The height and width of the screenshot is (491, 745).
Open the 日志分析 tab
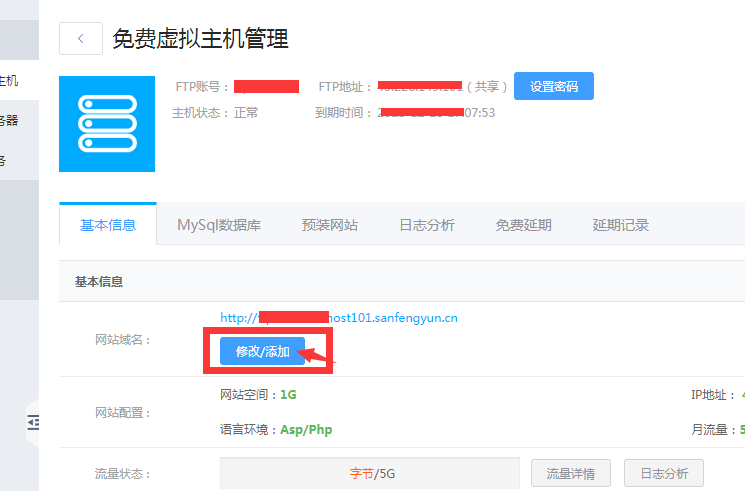click(x=426, y=225)
